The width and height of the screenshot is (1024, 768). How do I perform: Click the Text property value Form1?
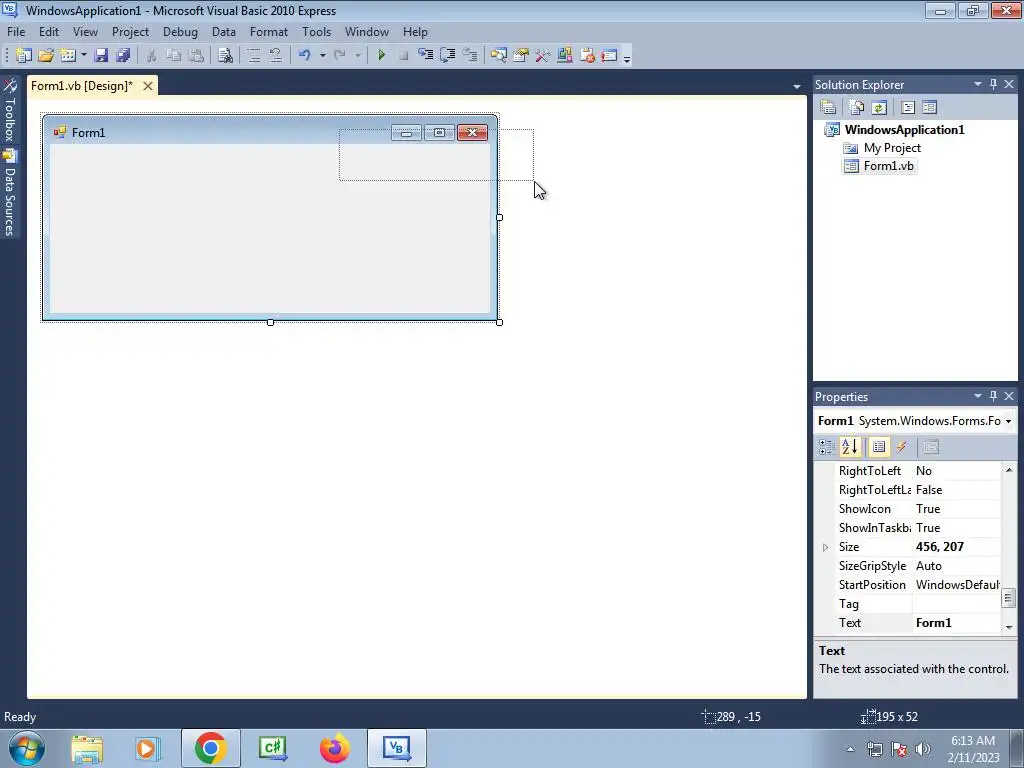[x=956, y=623]
